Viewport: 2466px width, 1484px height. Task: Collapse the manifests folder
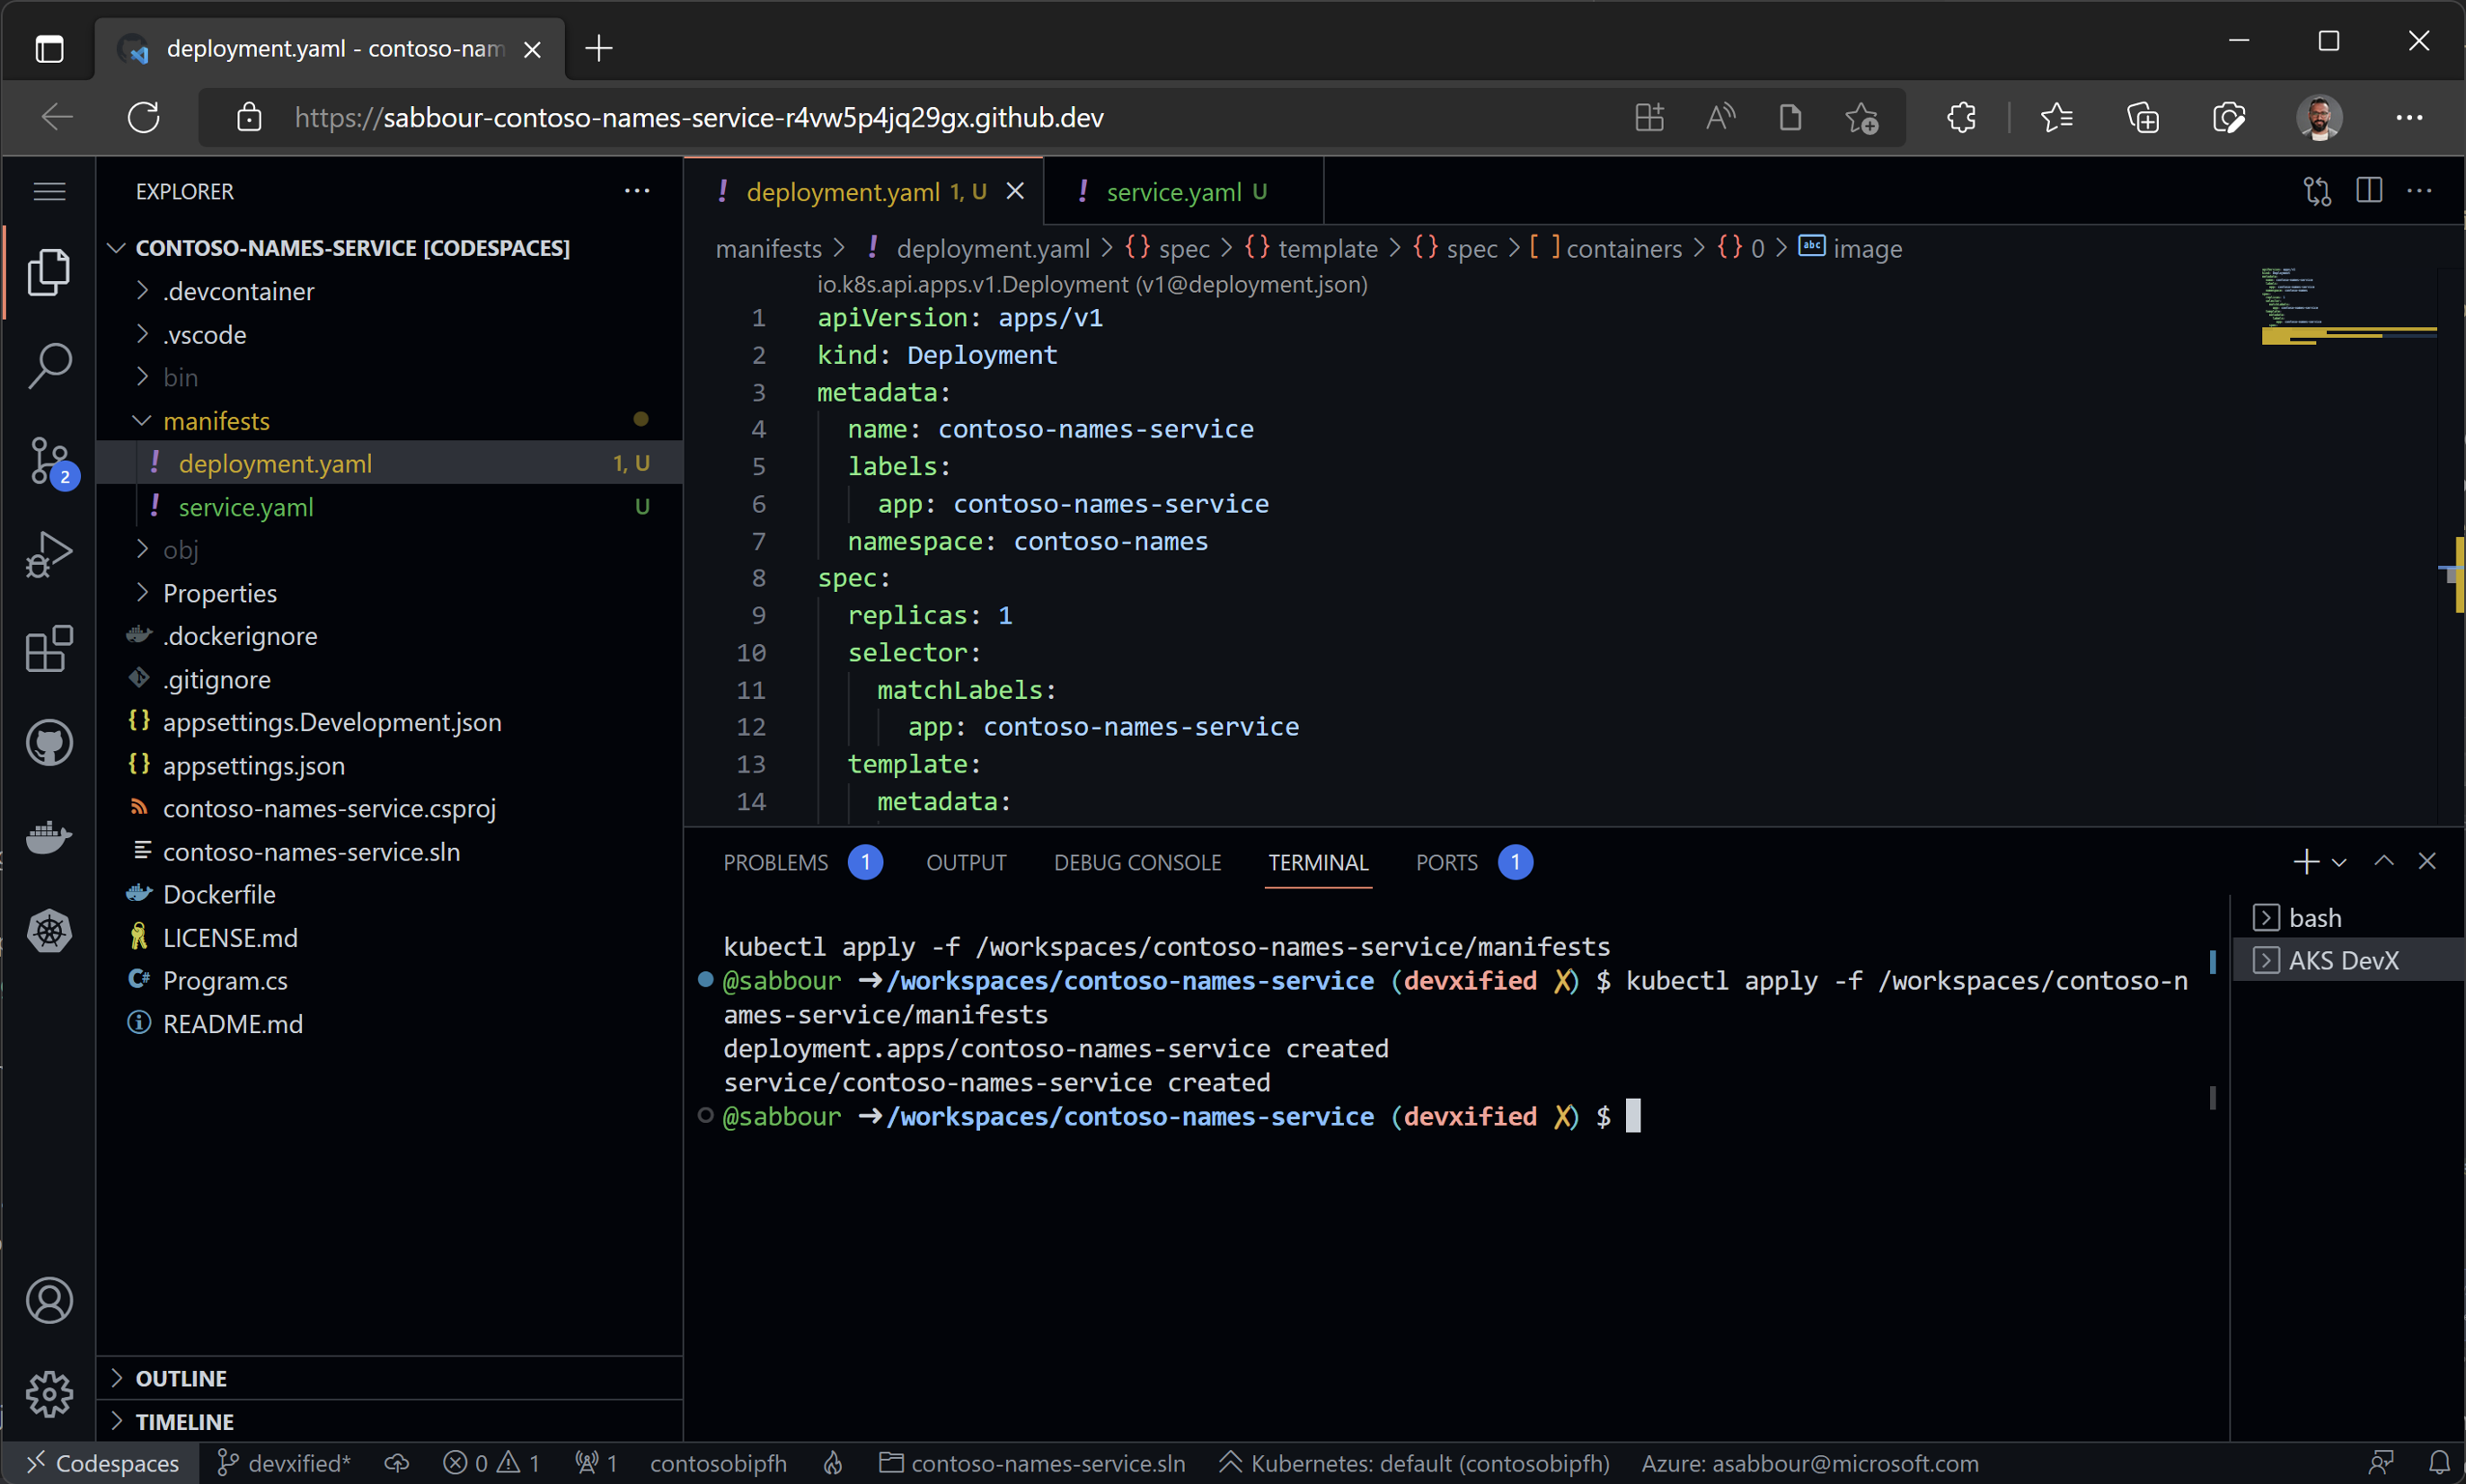tap(216, 421)
